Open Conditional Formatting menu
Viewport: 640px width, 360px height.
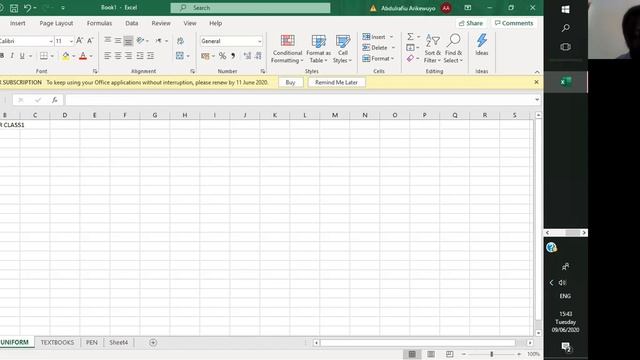coord(287,49)
